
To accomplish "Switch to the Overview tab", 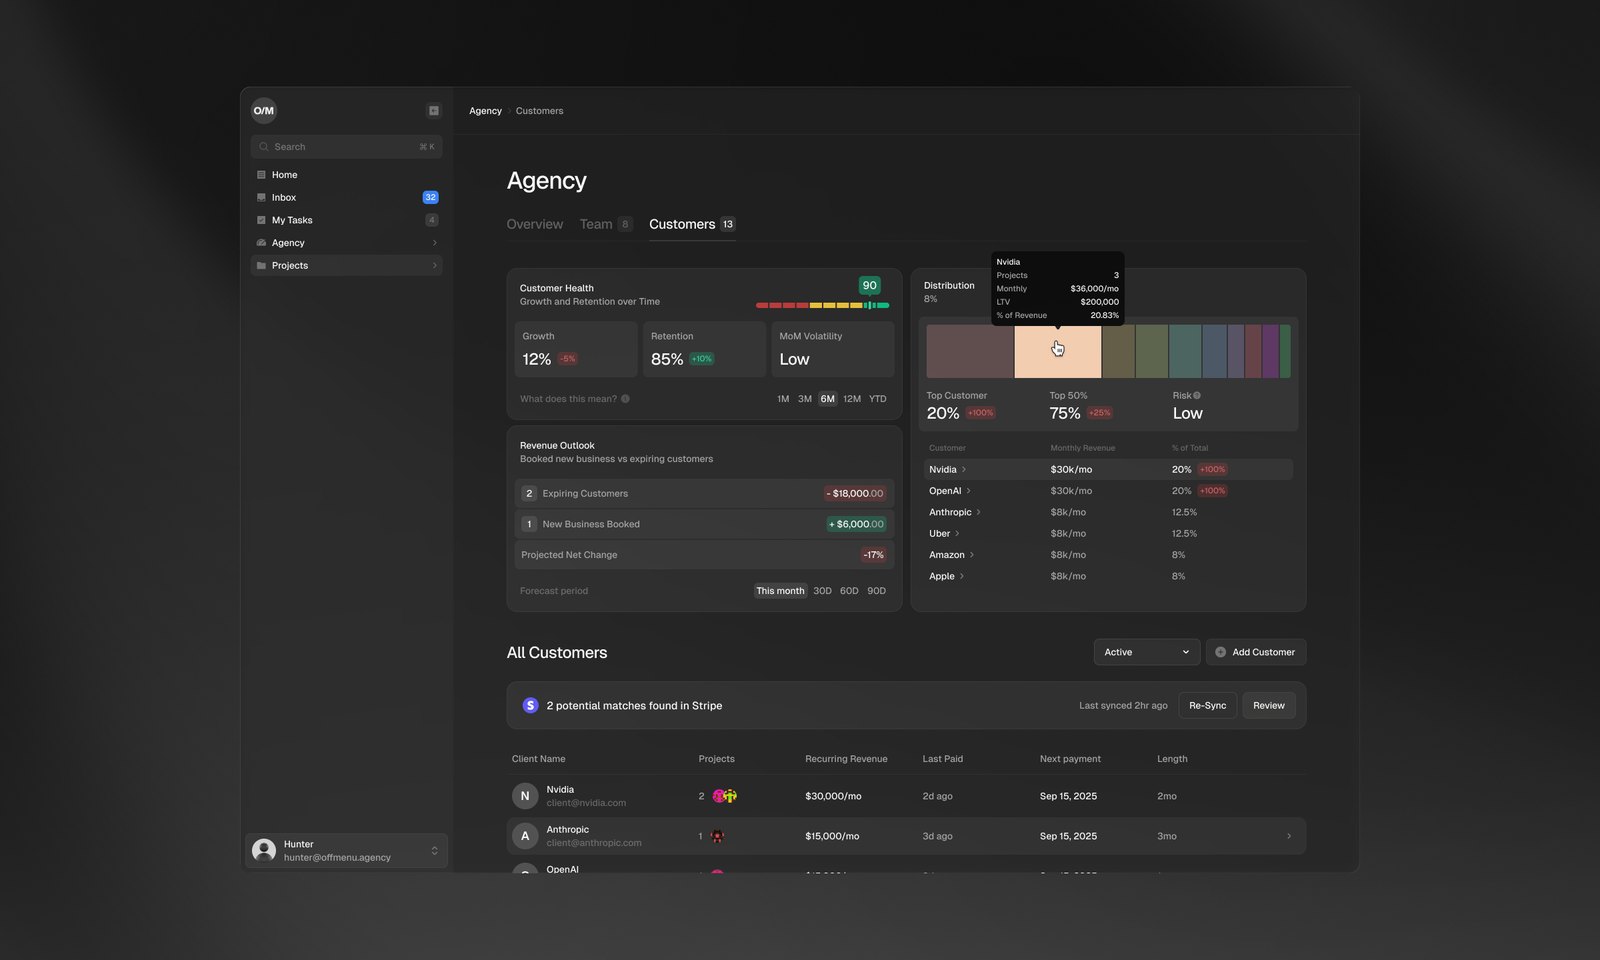I will (535, 225).
